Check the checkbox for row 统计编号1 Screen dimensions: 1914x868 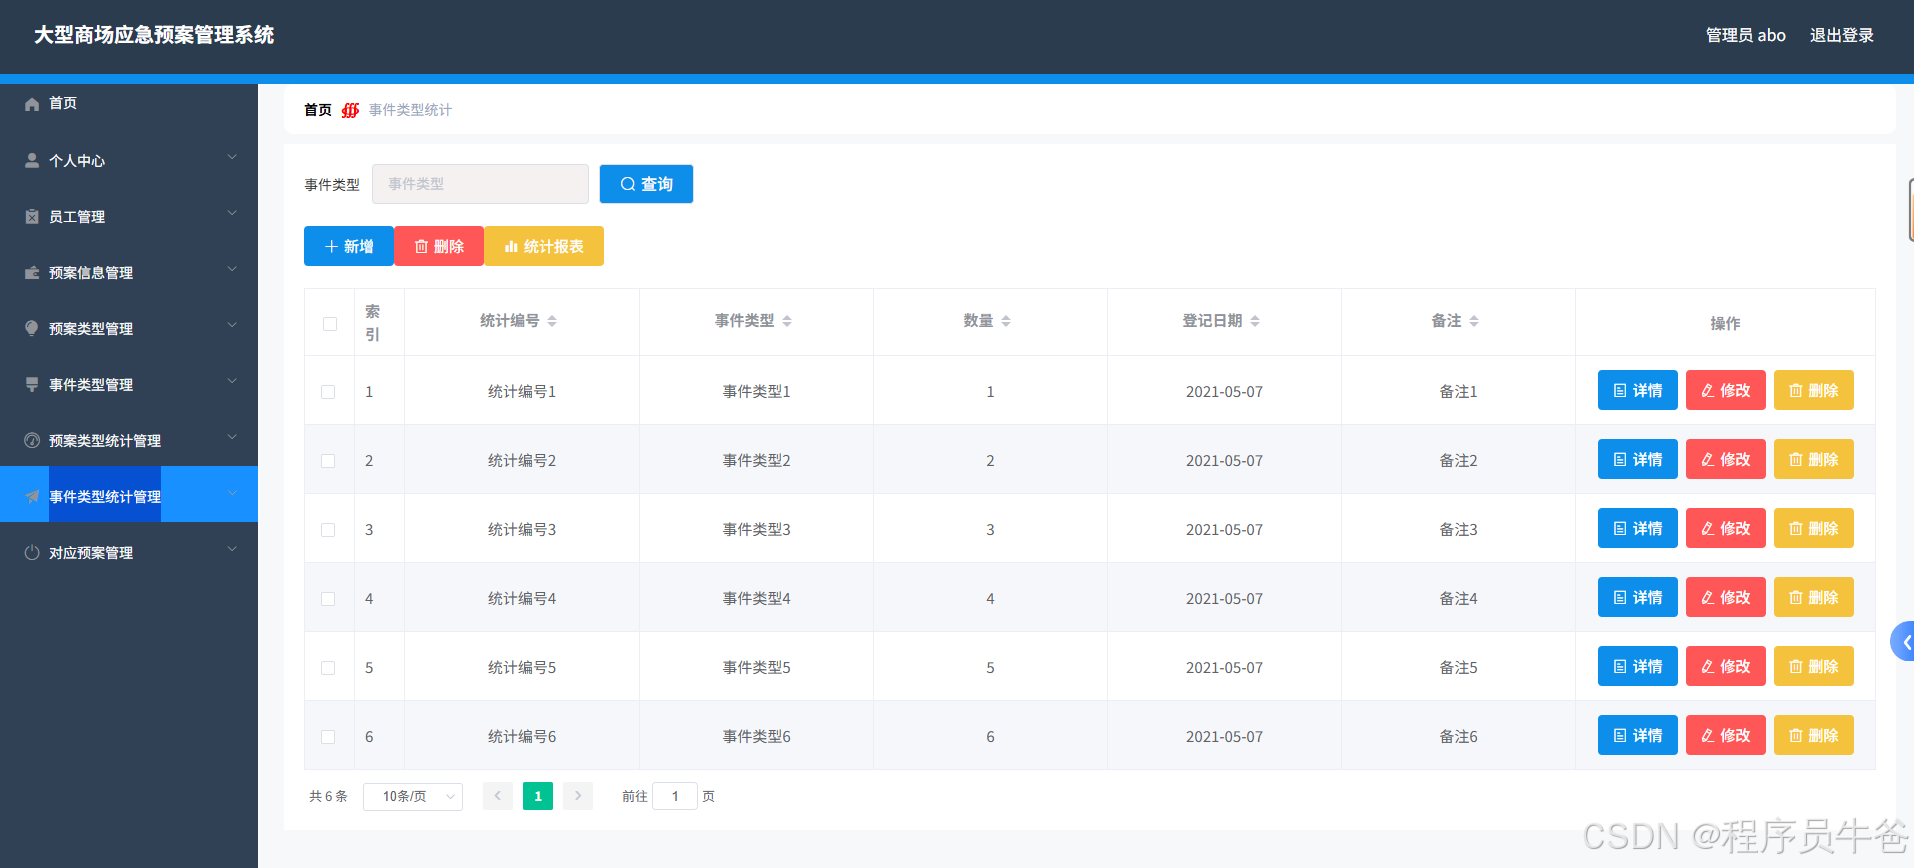(328, 392)
